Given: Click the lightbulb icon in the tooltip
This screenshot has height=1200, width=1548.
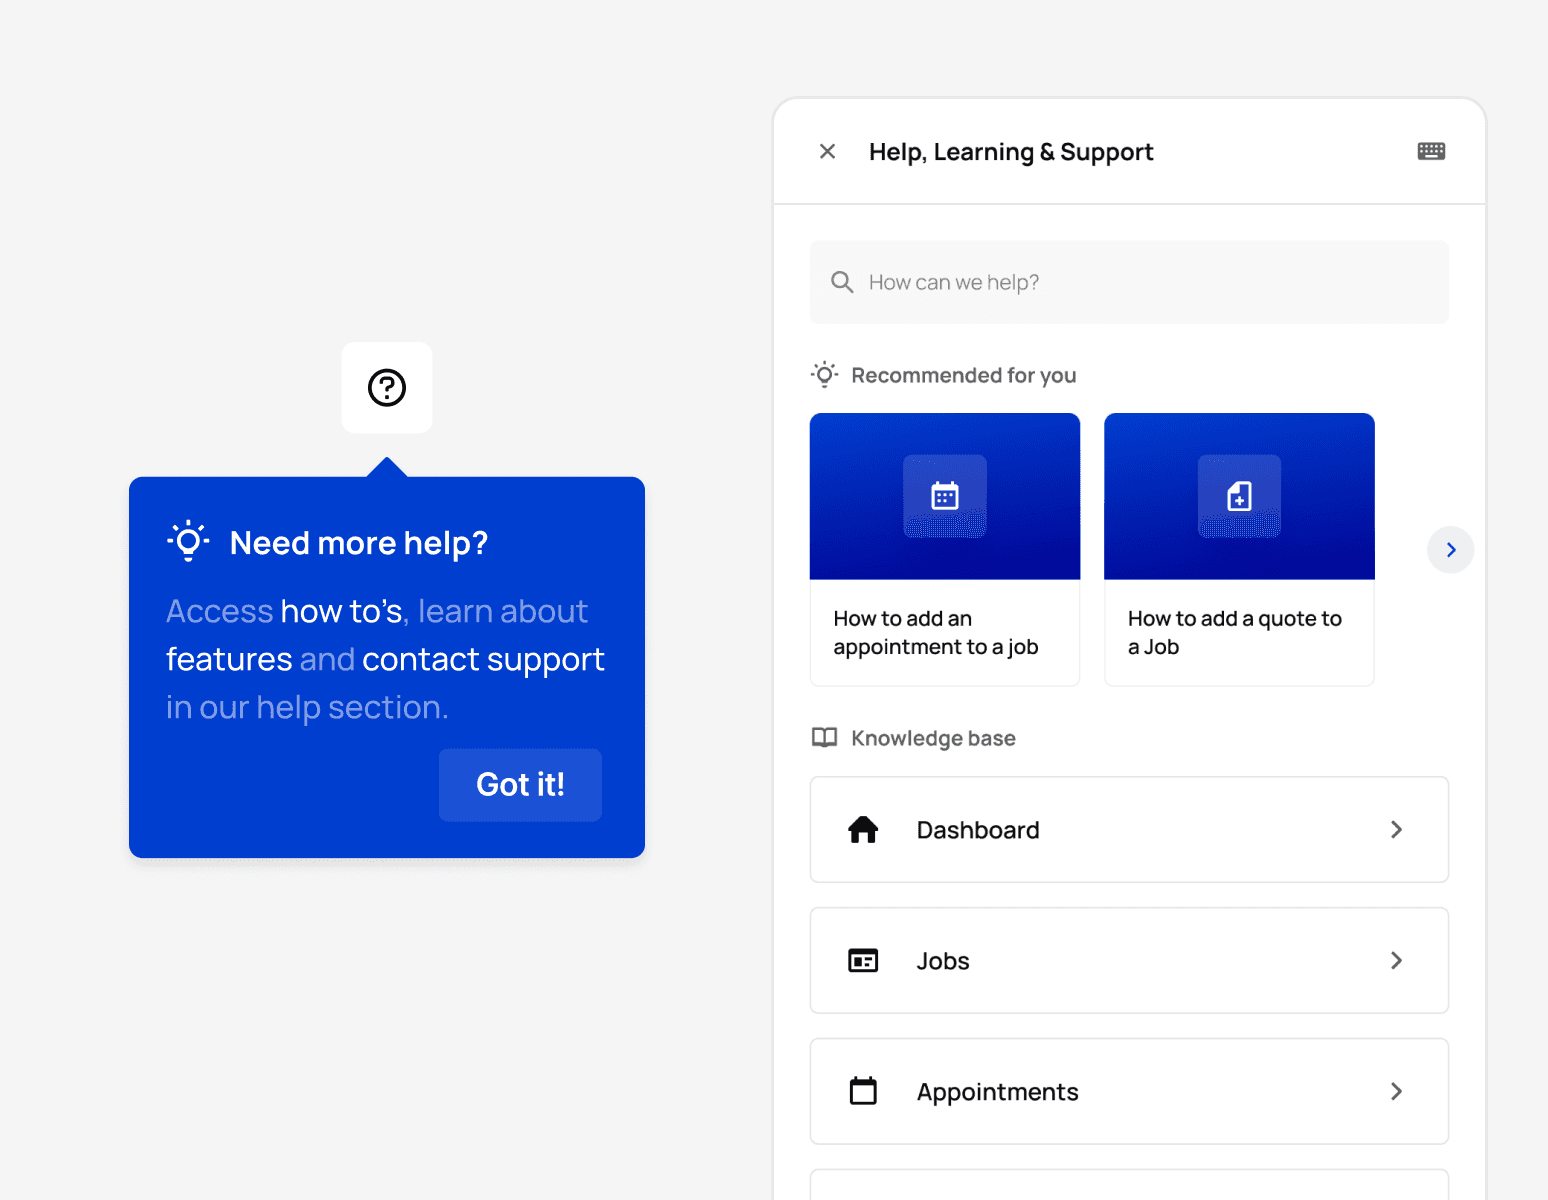Looking at the screenshot, I should 188,542.
